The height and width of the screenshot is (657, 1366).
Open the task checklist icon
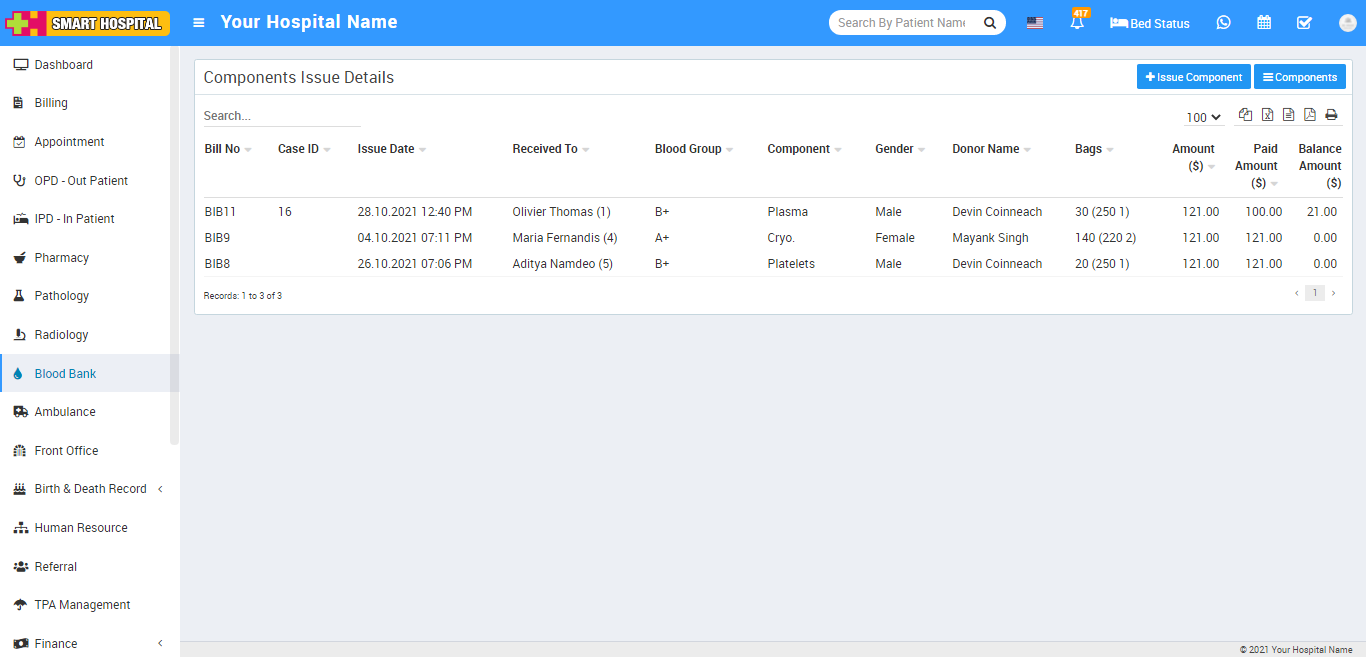[1304, 23]
